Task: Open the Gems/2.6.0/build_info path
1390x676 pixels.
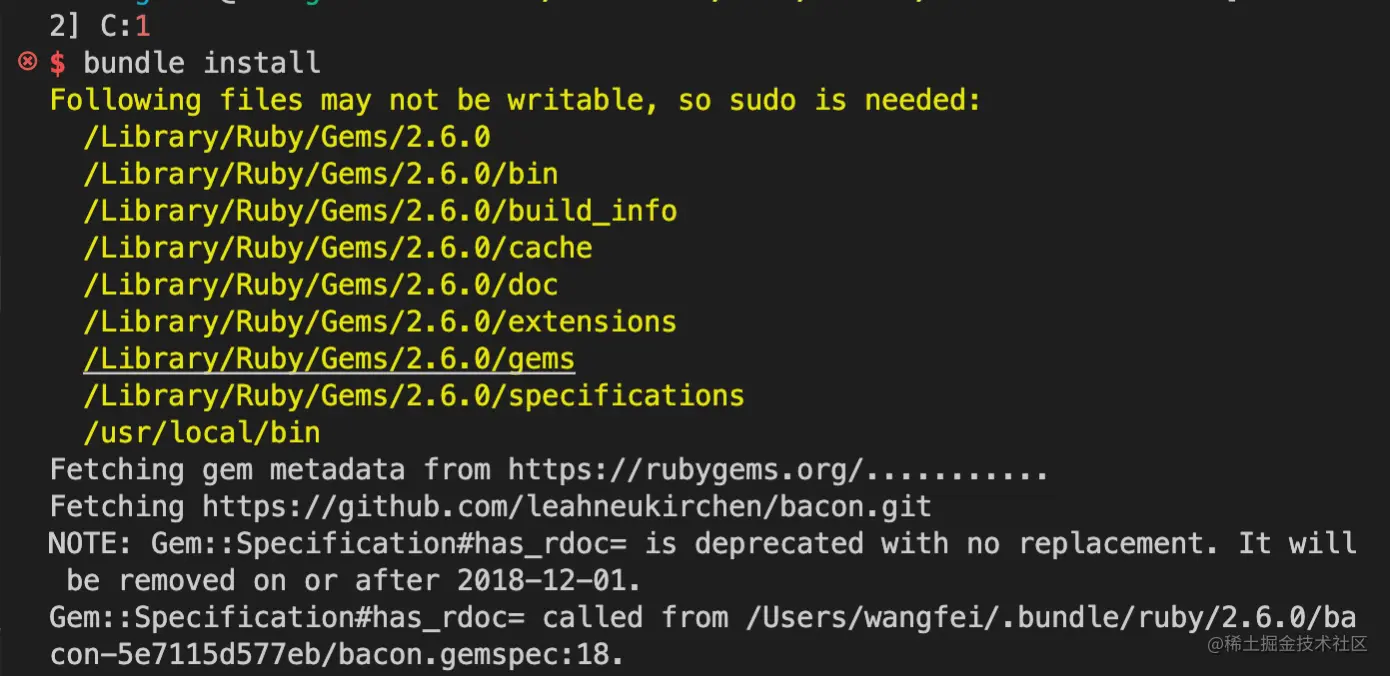Action: pyautogui.click(x=380, y=211)
